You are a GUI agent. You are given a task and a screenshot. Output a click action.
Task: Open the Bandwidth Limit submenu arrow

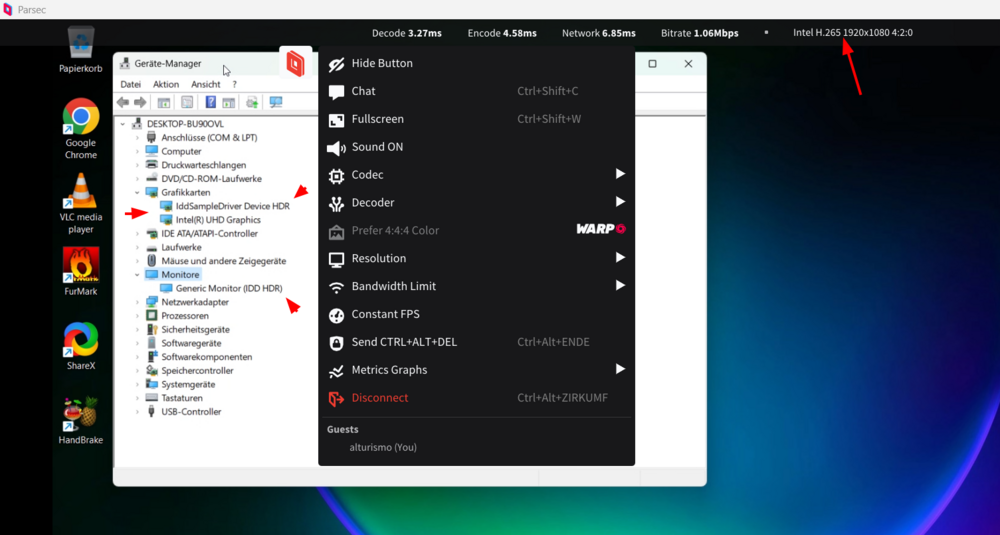point(620,286)
